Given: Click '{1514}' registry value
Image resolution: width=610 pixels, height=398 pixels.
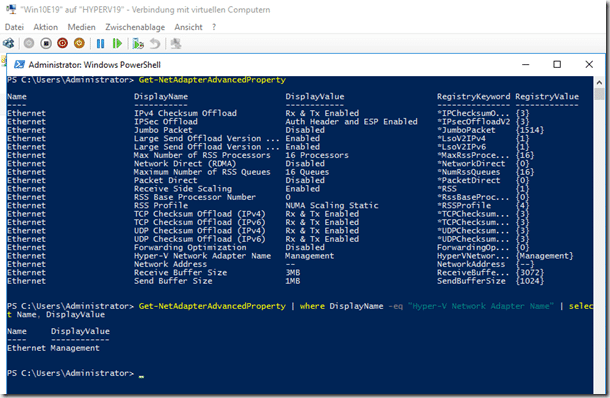Looking at the screenshot, I should 529,130.
